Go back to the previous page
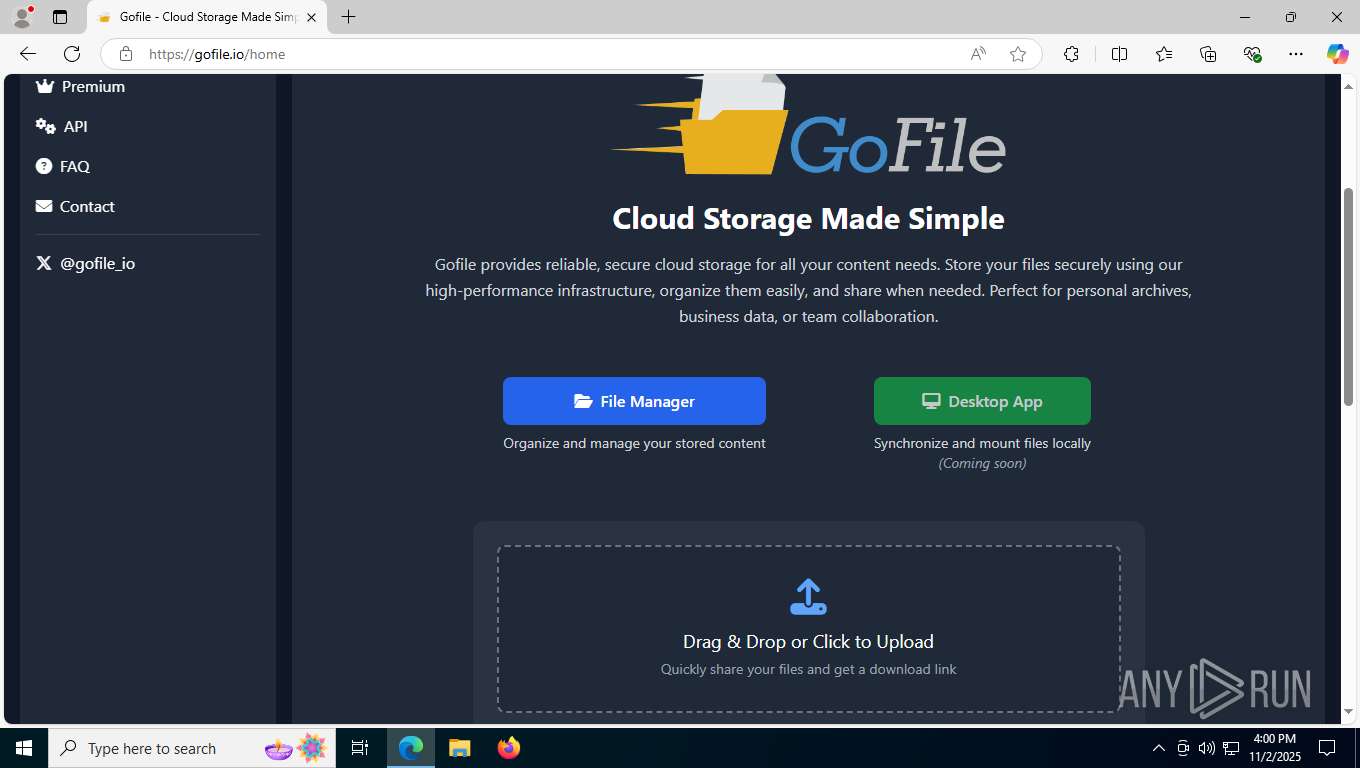 28,54
